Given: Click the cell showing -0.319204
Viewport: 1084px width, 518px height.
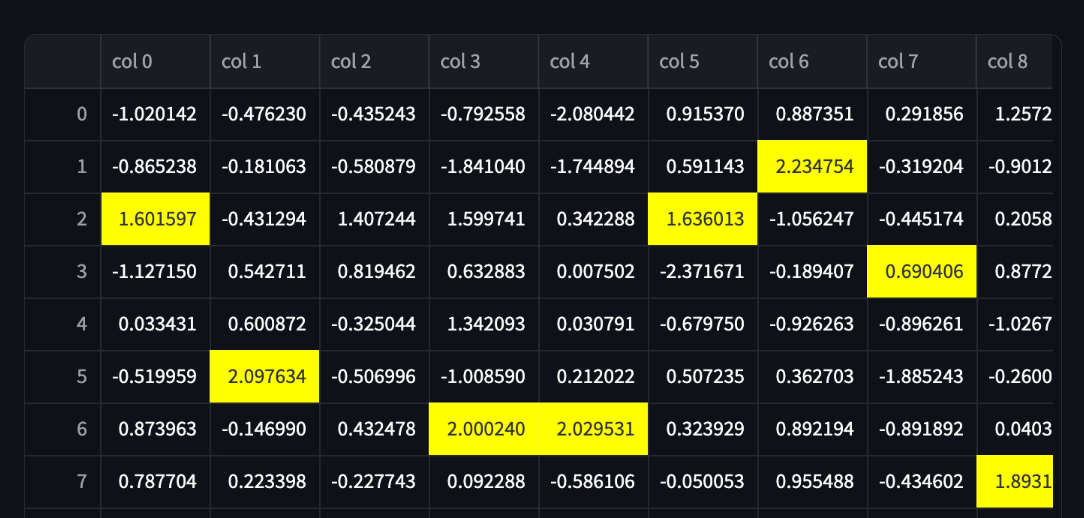Looking at the screenshot, I should pos(922,167).
